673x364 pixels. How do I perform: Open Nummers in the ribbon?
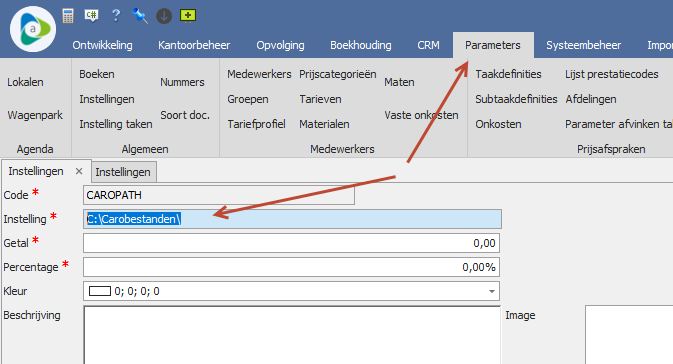click(182, 82)
